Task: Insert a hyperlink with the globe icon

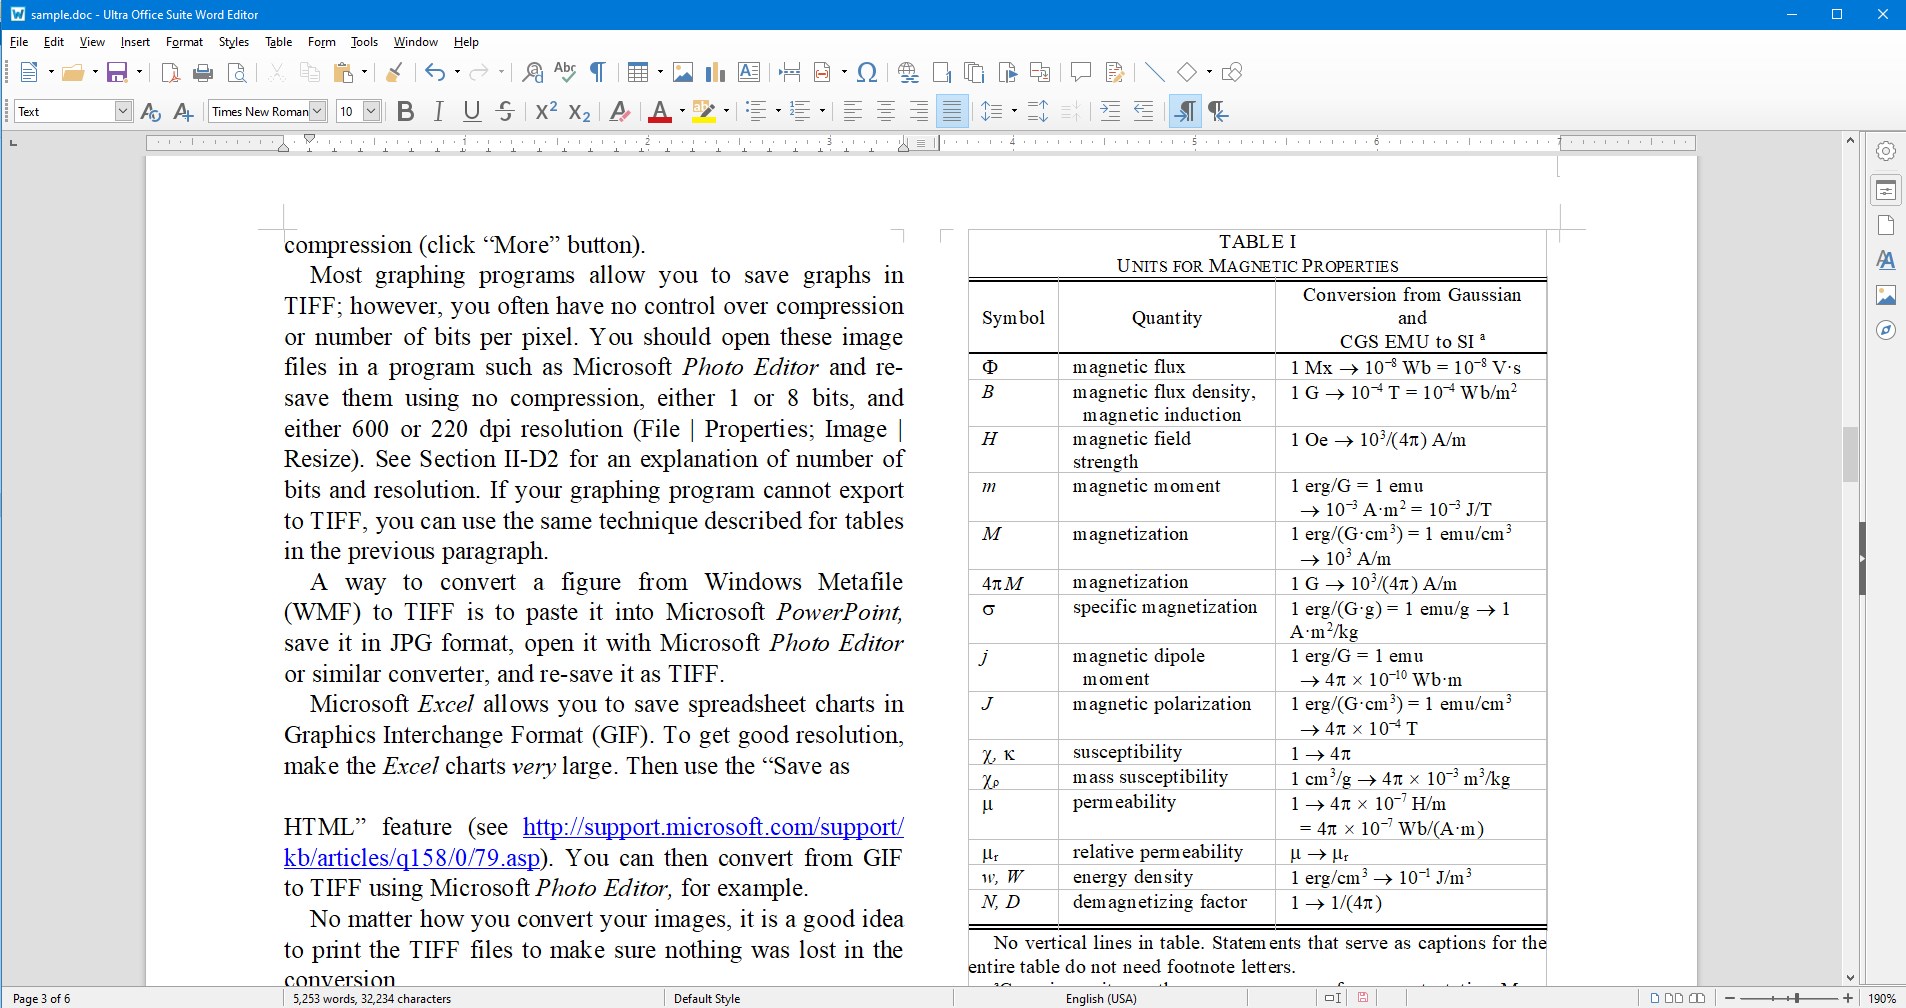Action: click(x=908, y=72)
